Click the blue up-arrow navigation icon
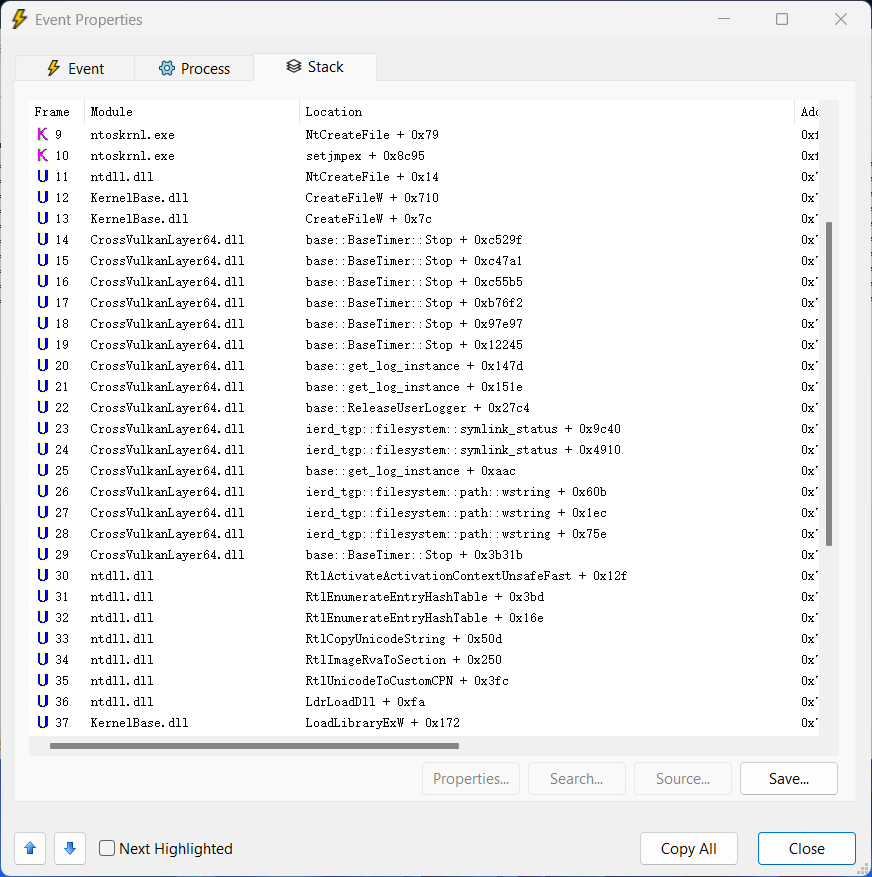The height and width of the screenshot is (877, 872). (29, 848)
